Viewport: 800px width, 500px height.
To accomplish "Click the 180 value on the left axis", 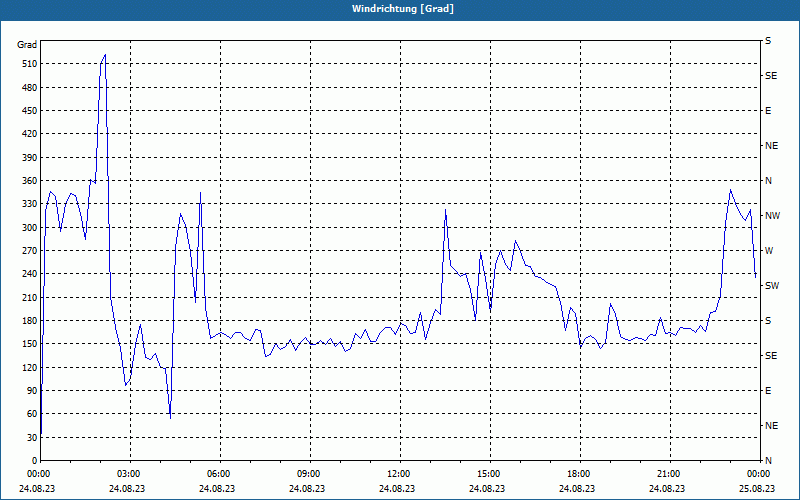I will (30, 320).
